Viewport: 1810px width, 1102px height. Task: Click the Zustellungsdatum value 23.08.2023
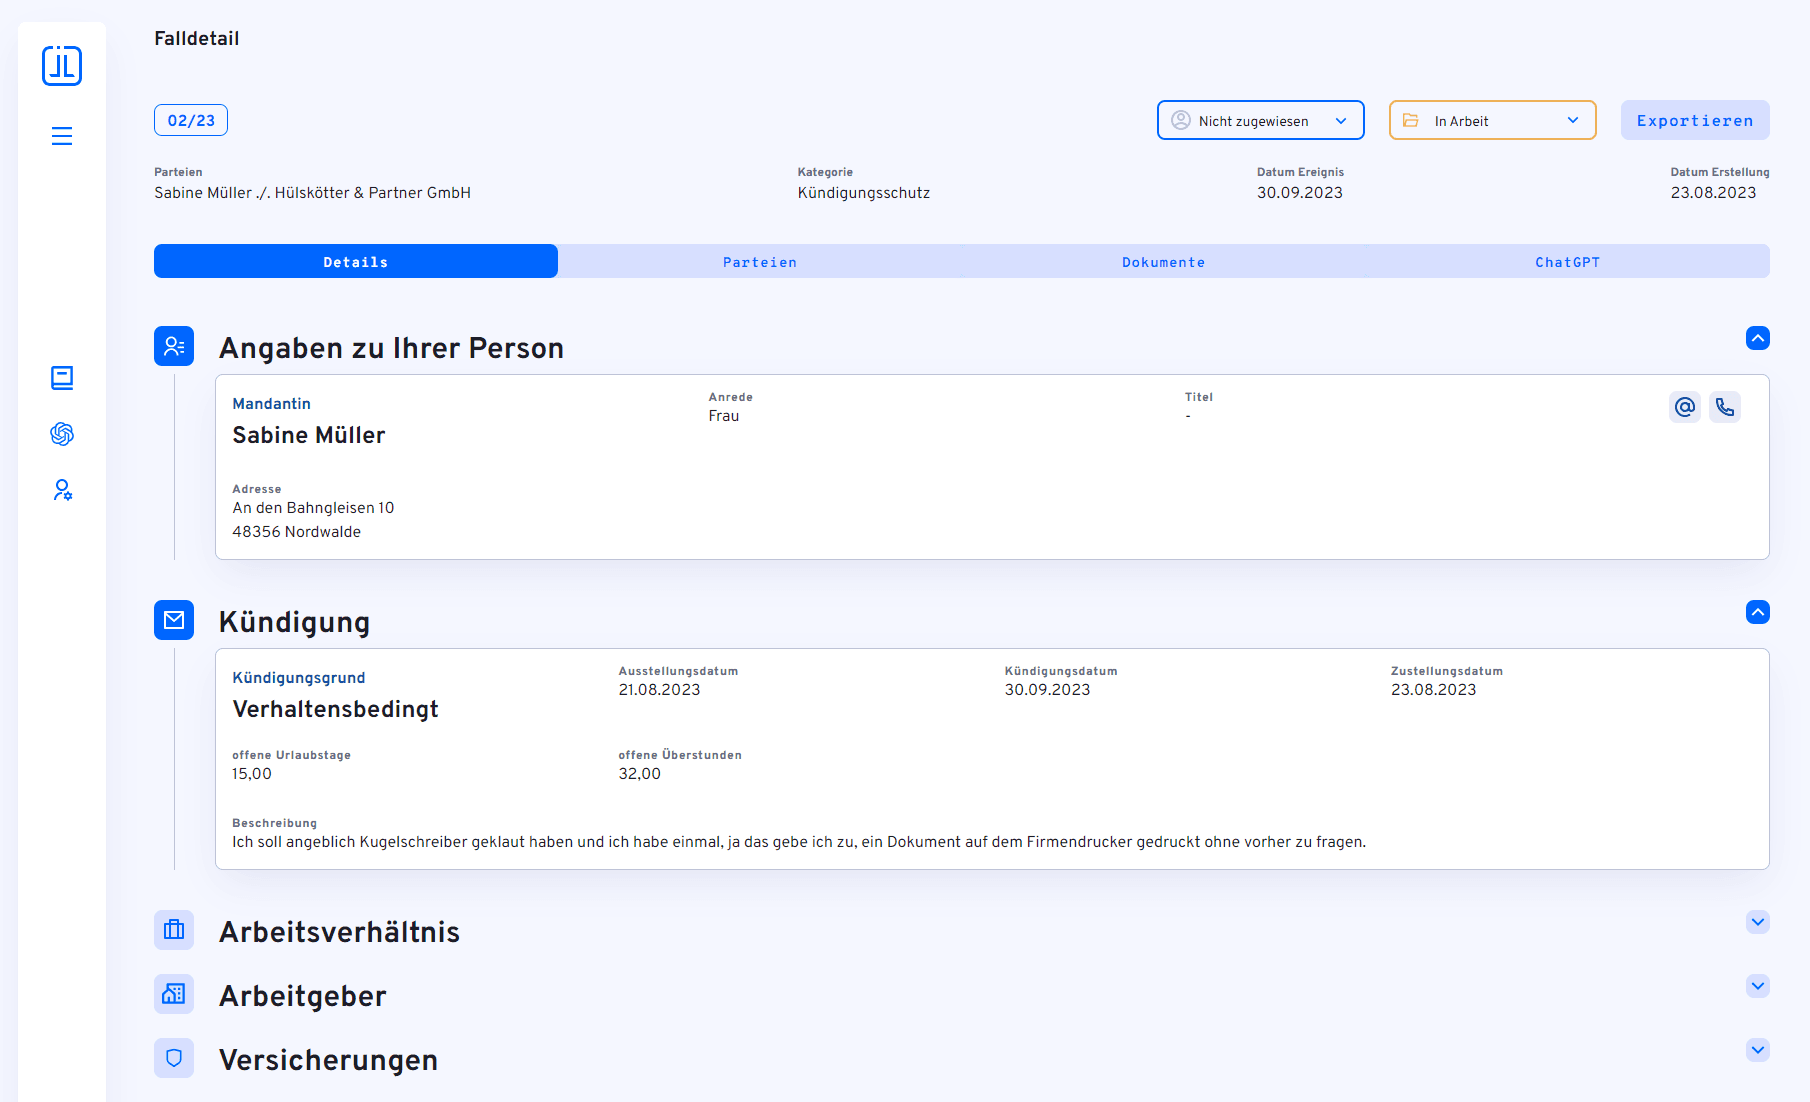tap(1433, 690)
